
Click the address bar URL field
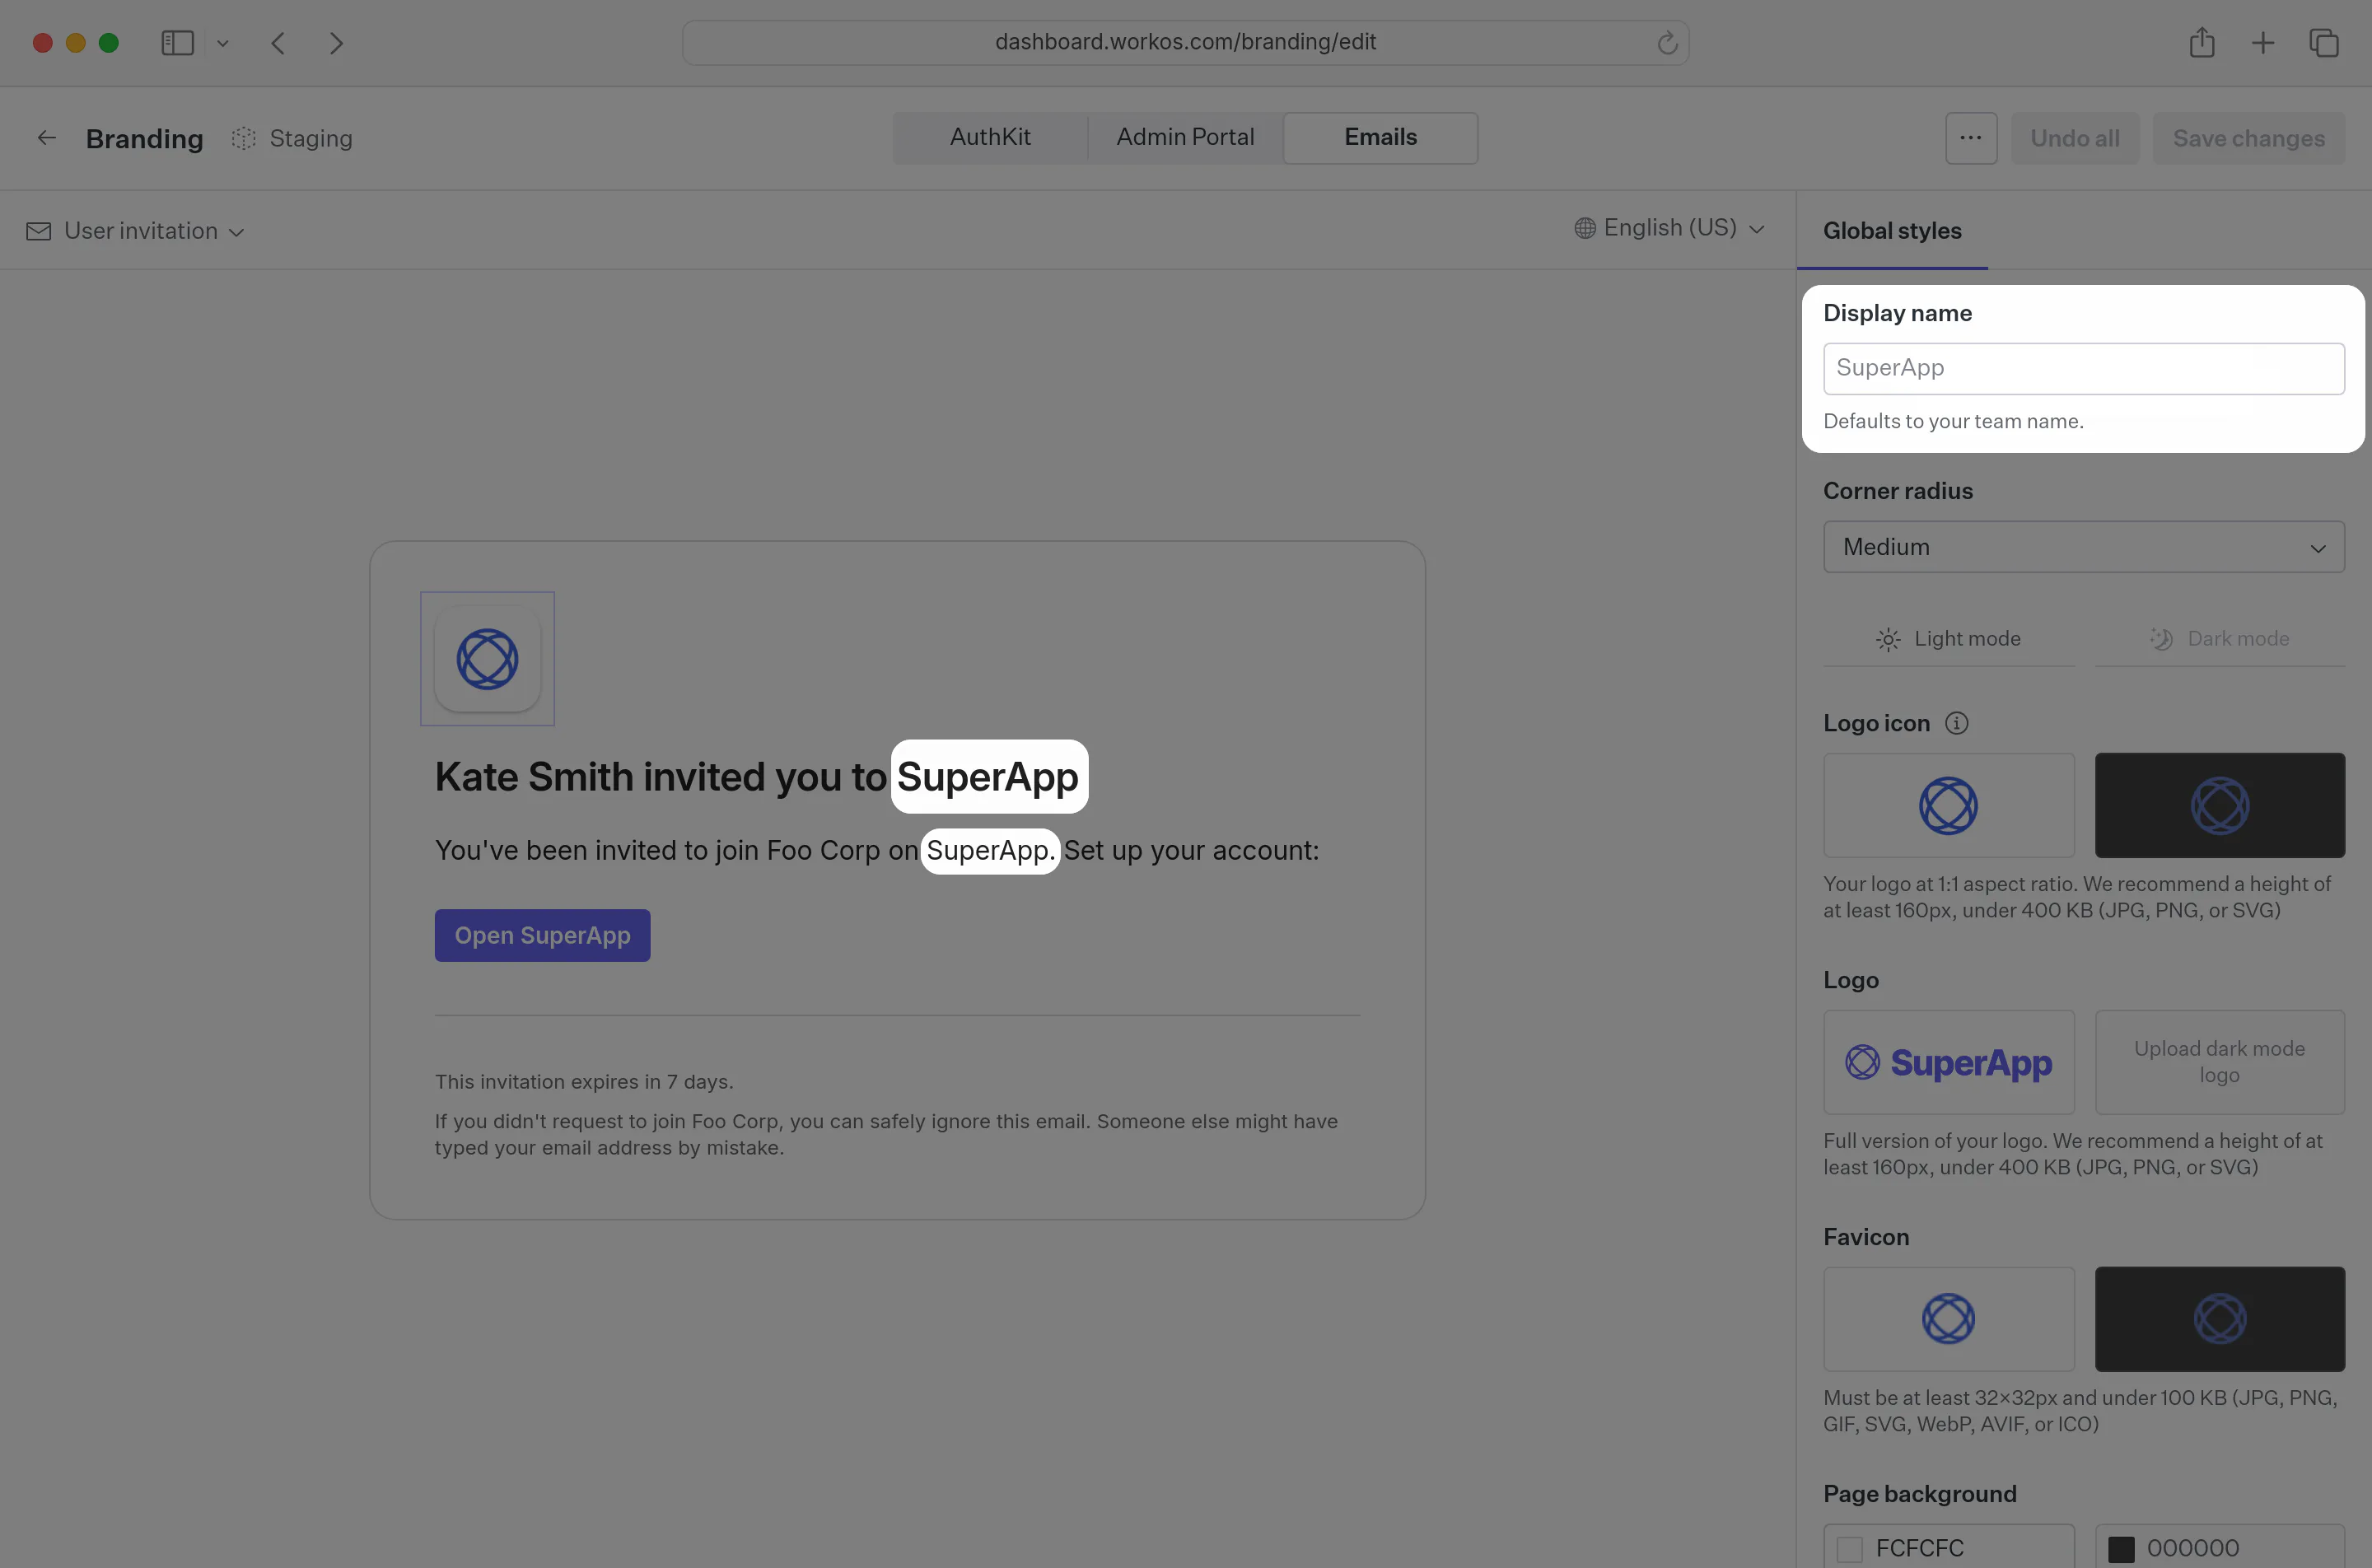1185,42
